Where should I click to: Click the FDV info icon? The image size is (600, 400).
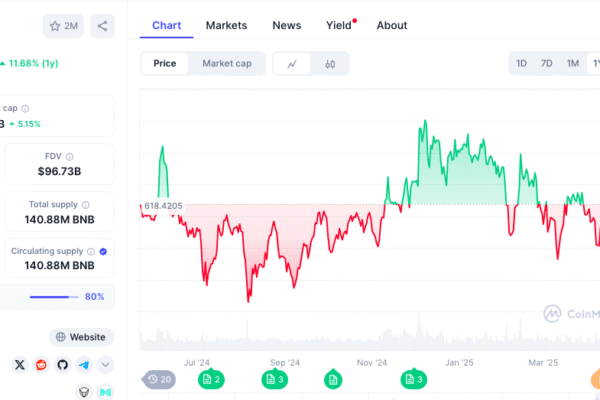pyautogui.click(x=70, y=157)
